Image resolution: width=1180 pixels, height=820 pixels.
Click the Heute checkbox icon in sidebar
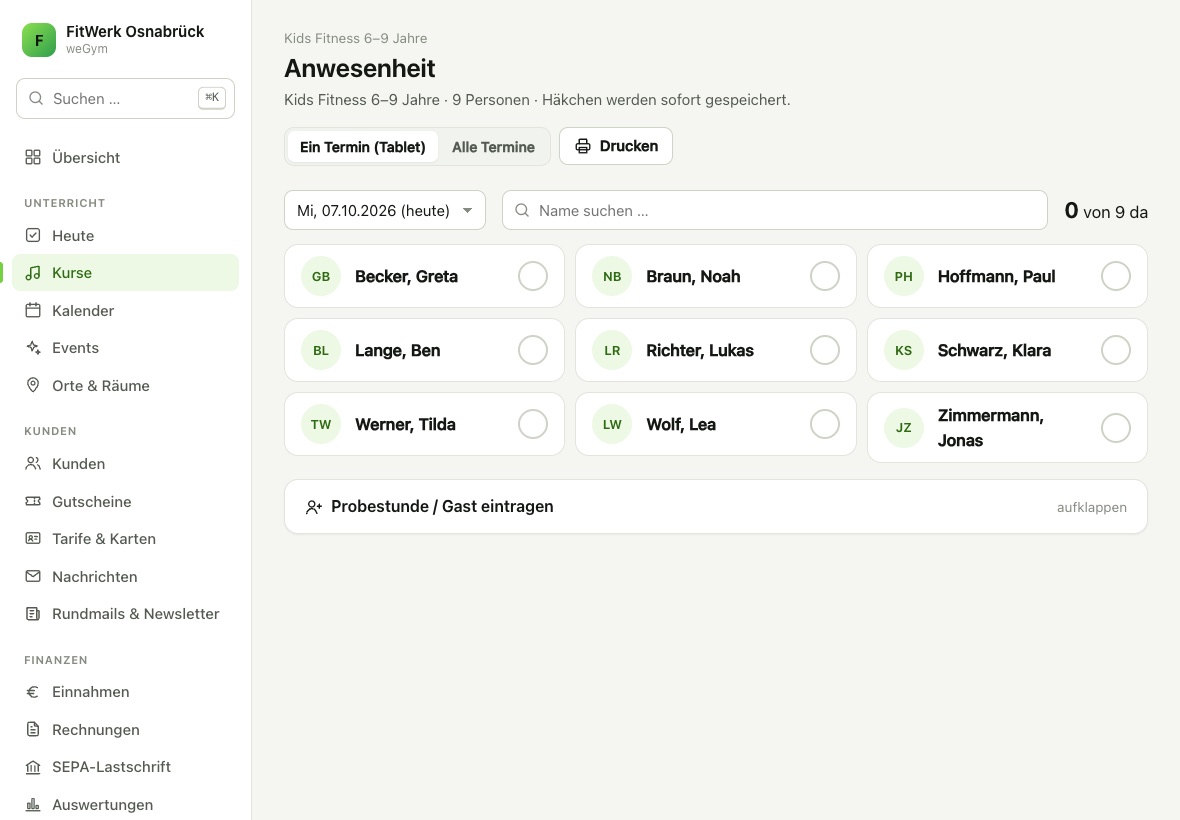[33, 235]
